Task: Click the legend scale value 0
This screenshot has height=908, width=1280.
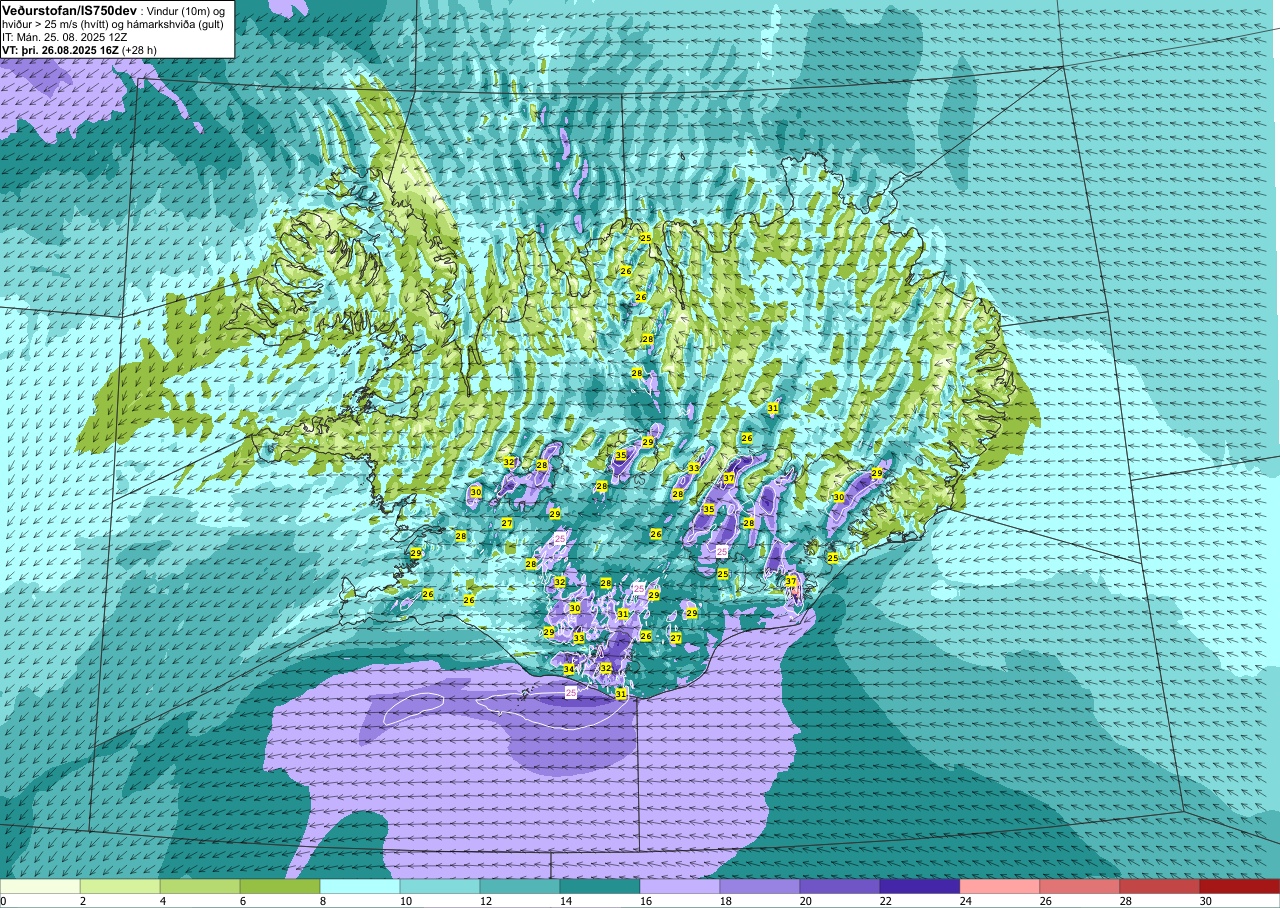Action: [x=3, y=901]
